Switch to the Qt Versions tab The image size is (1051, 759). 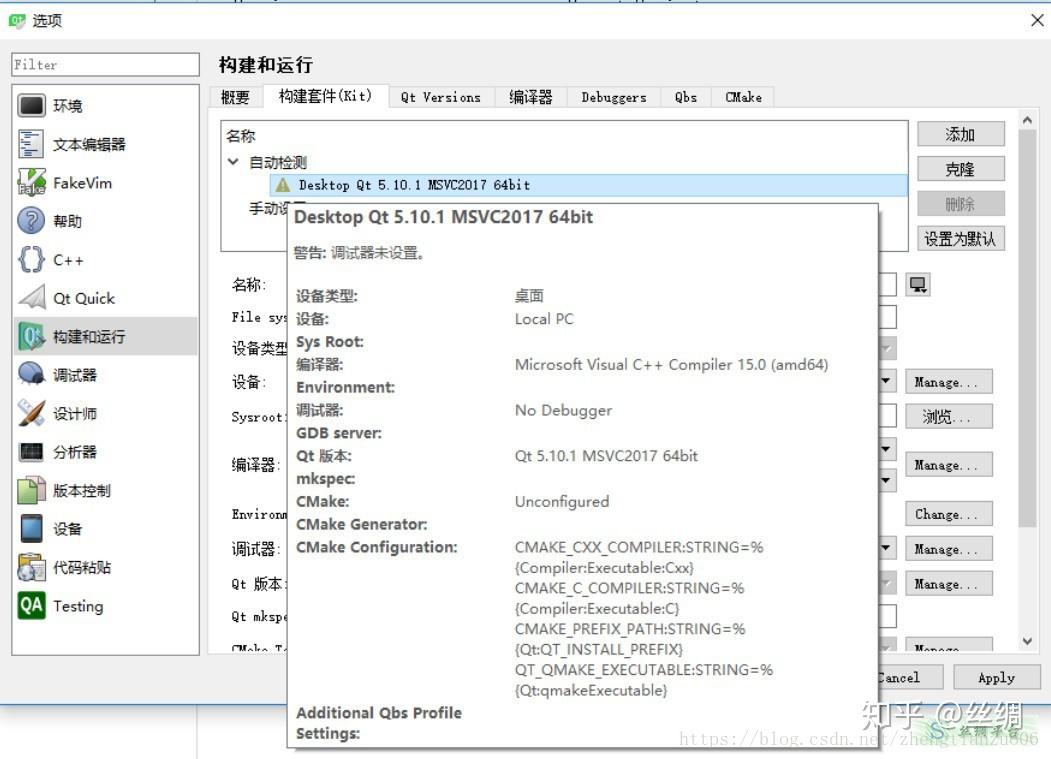click(x=440, y=97)
